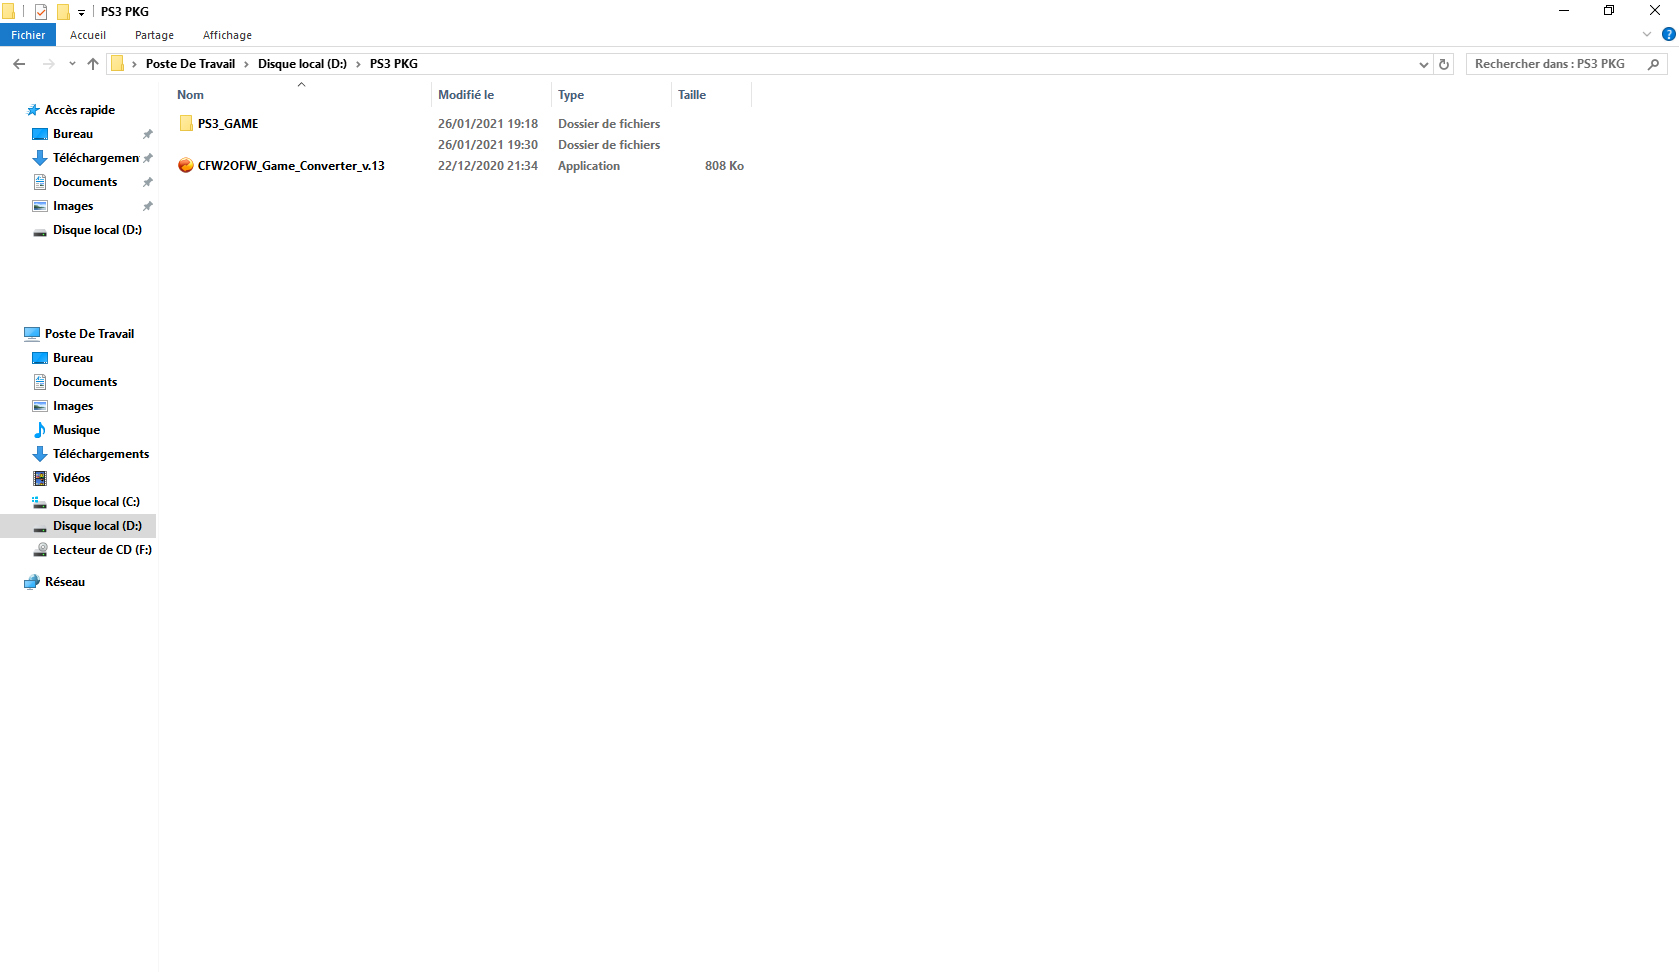Open Customize Quick Access Toolbar dropdown

point(82,13)
